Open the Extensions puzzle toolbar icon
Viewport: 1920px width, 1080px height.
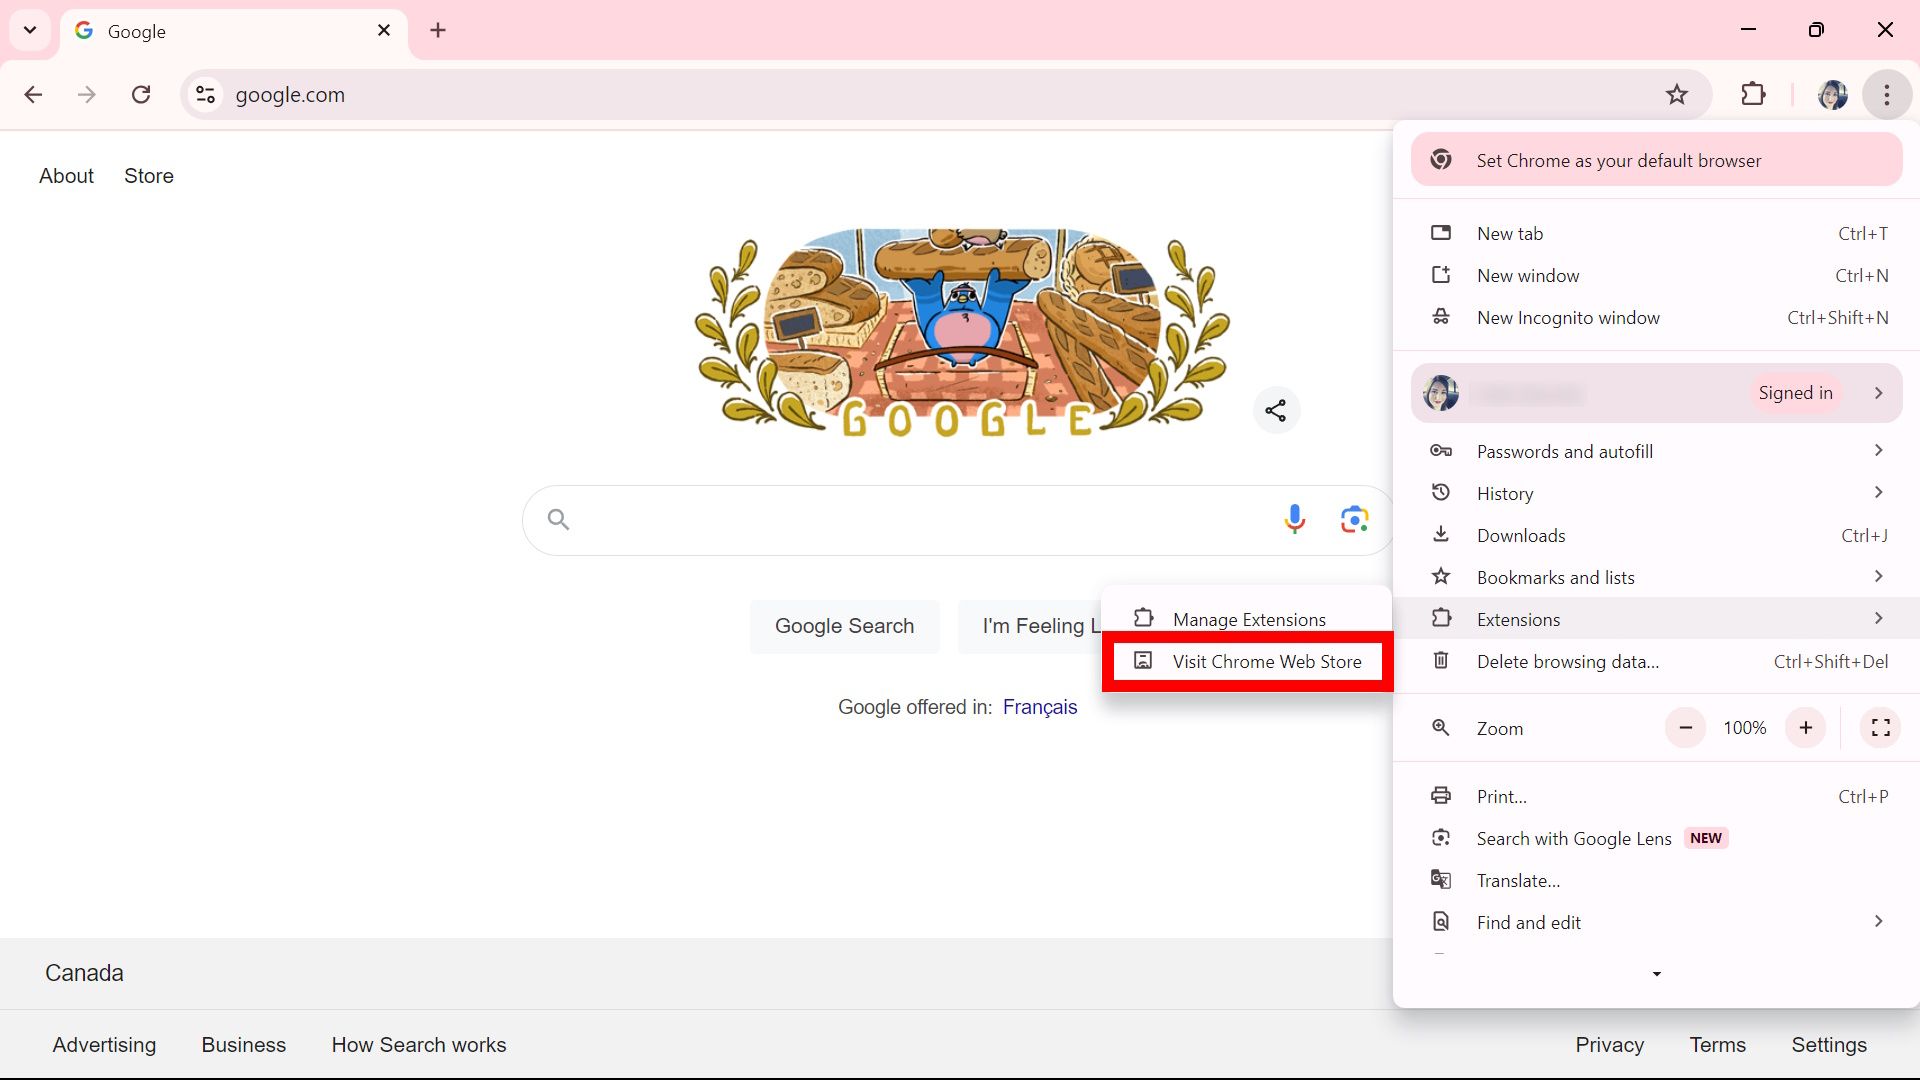(1753, 95)
